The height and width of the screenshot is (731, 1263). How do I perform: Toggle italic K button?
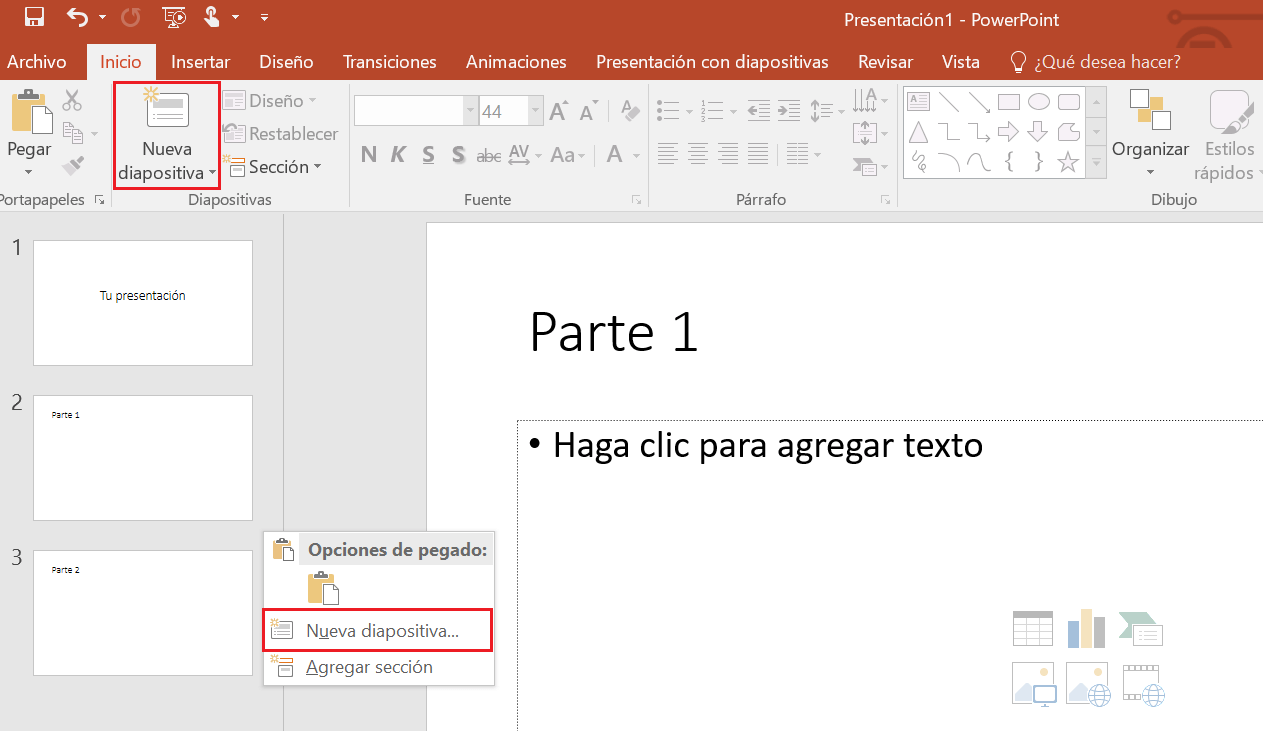click(398, 155)
